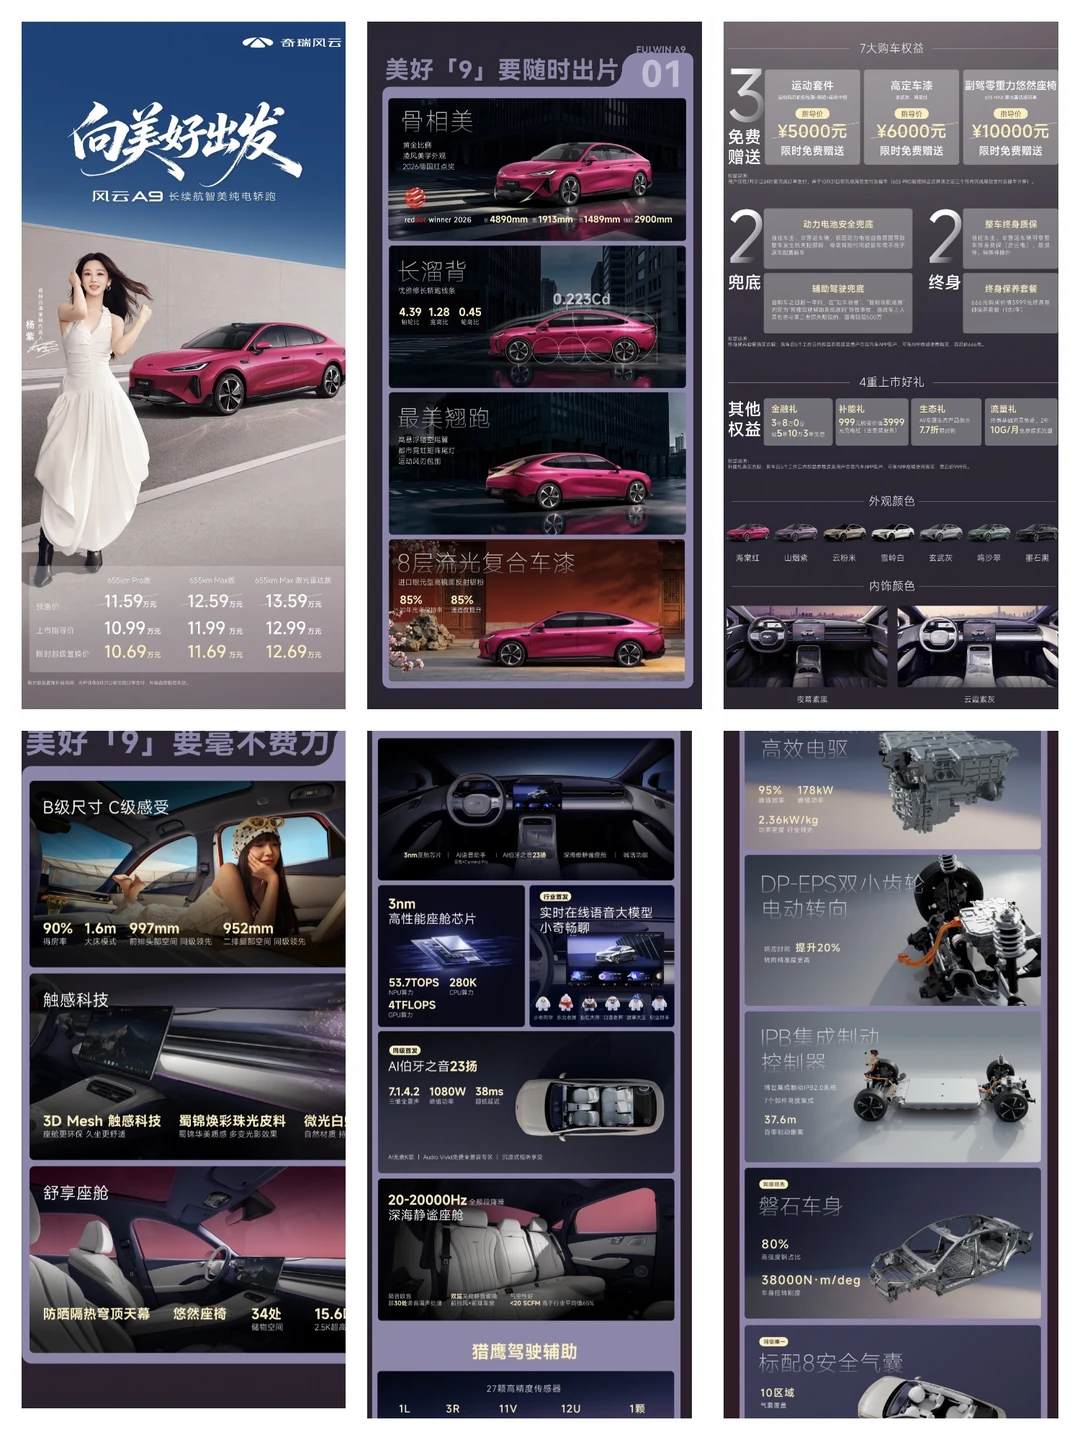
Task: Click the 动力电池安全兜底 card
Action: (840, 238)
